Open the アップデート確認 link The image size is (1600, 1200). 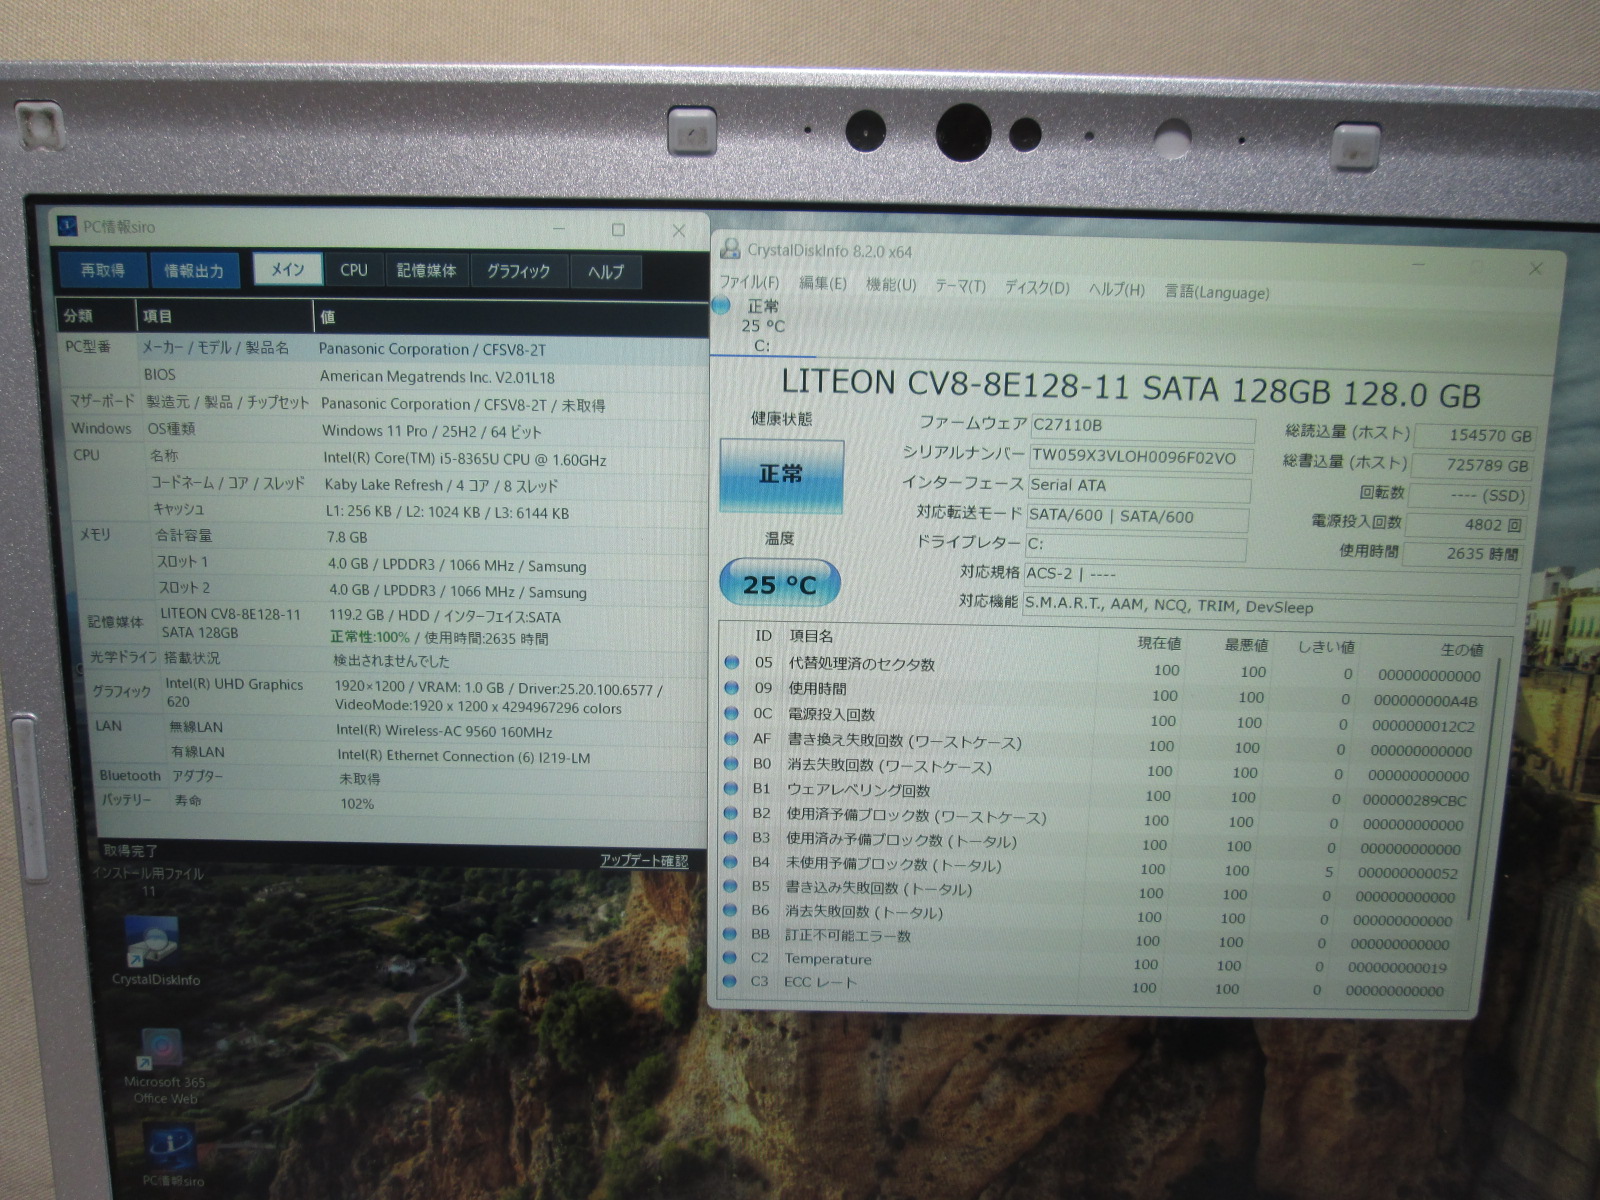[x=644, y=860]
